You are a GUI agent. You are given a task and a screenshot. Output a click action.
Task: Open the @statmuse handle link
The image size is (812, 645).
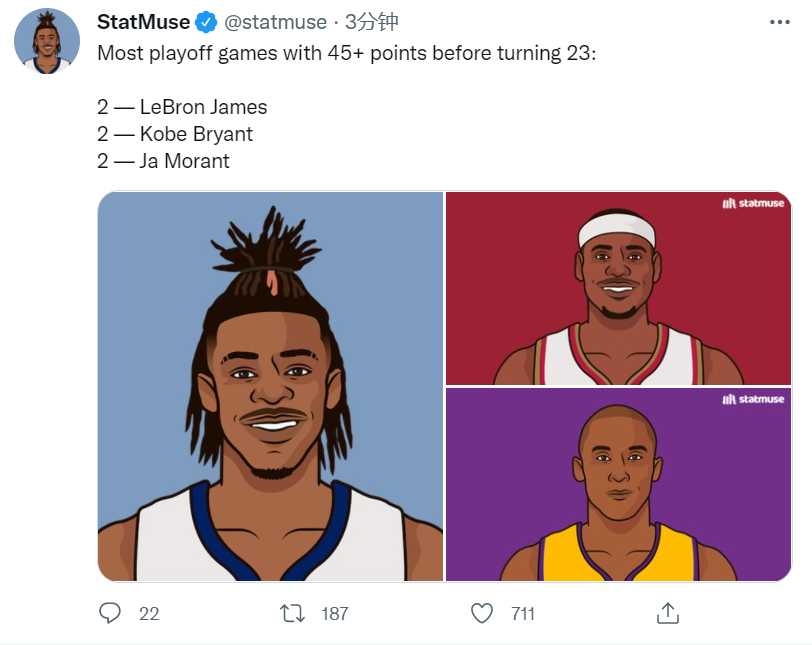coord(276,22)
